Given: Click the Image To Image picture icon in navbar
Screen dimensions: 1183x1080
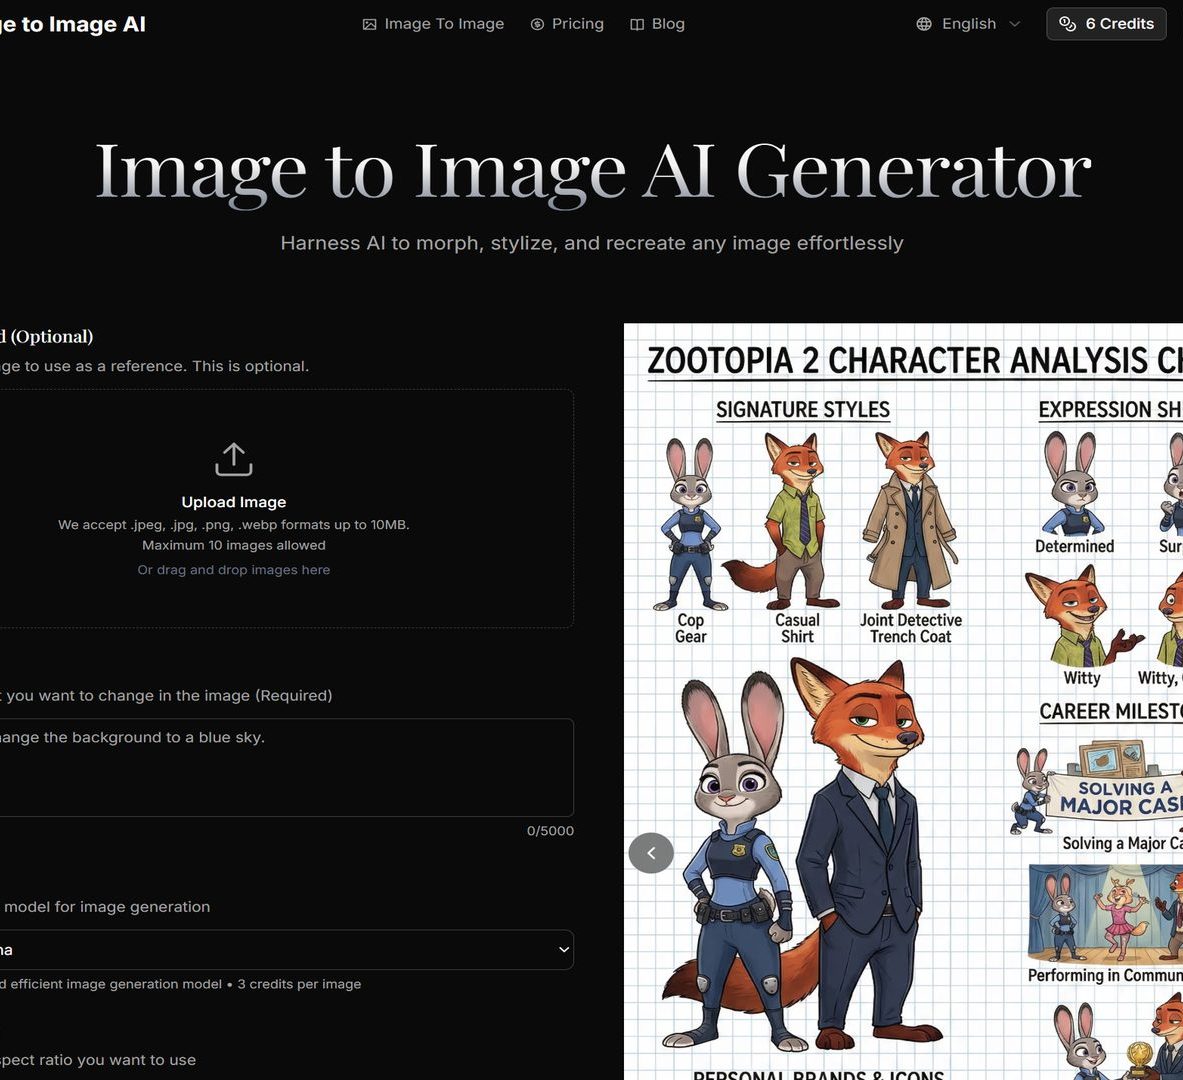Looking at the screenshot, I should [370, 23].
